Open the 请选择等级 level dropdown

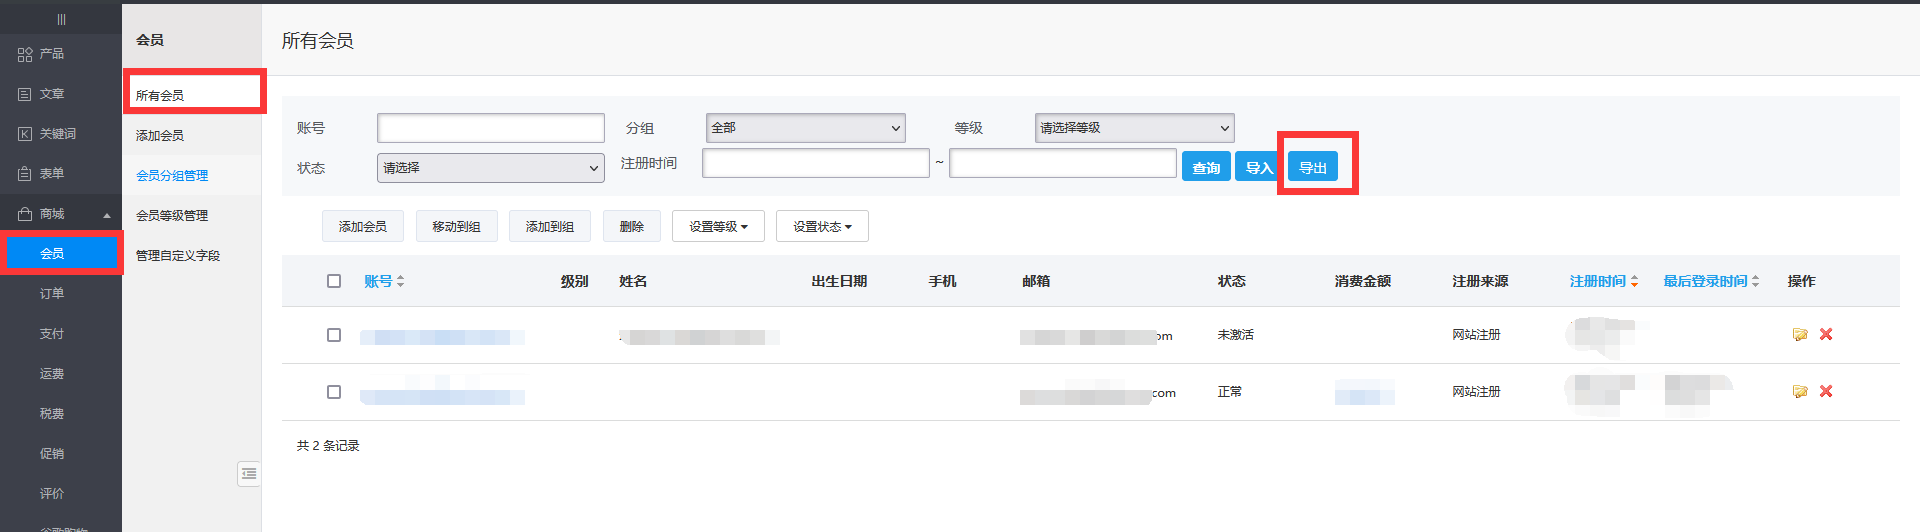(x=1134, y=128)
